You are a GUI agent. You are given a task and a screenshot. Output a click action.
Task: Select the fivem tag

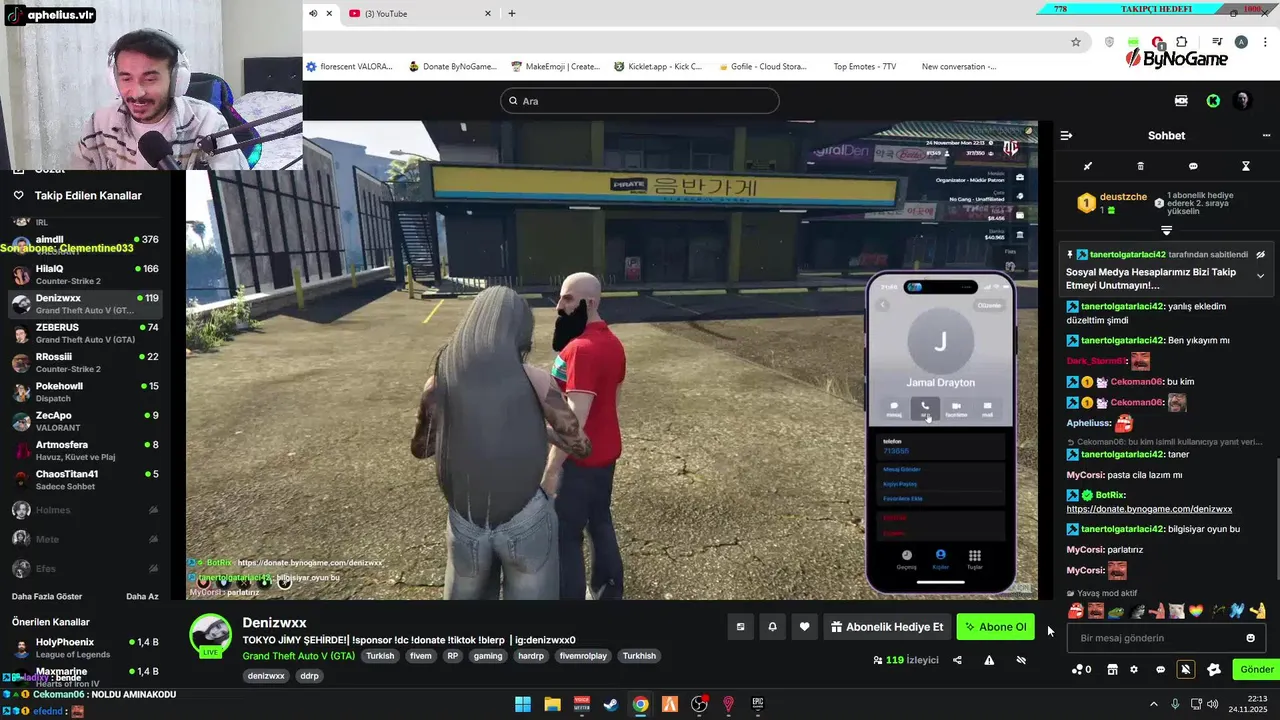[420, 656]
